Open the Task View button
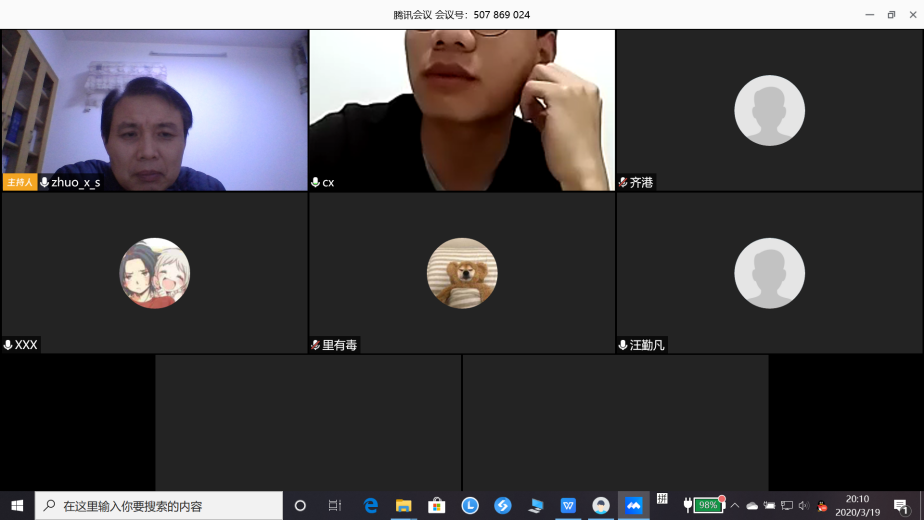The image size is (924, 520). pyautogui.click(x=335, y=505)
